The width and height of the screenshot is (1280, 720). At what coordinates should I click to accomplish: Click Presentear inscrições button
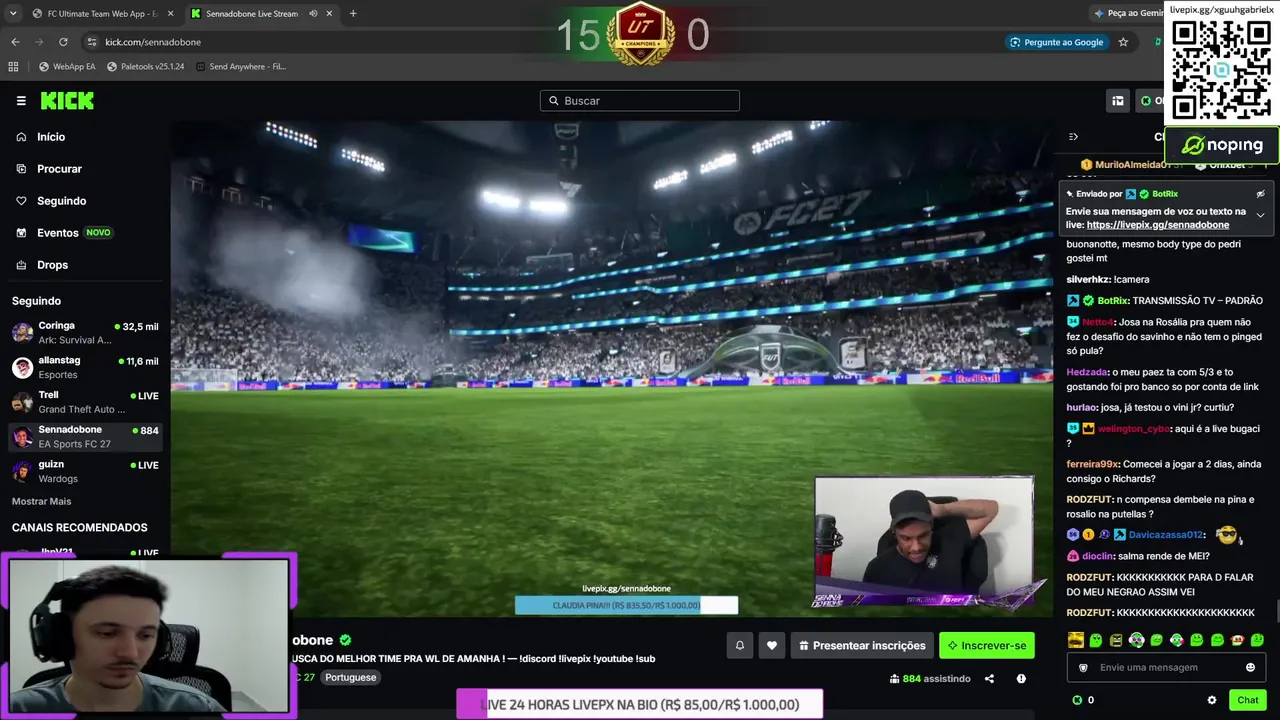tap(862, 646)
